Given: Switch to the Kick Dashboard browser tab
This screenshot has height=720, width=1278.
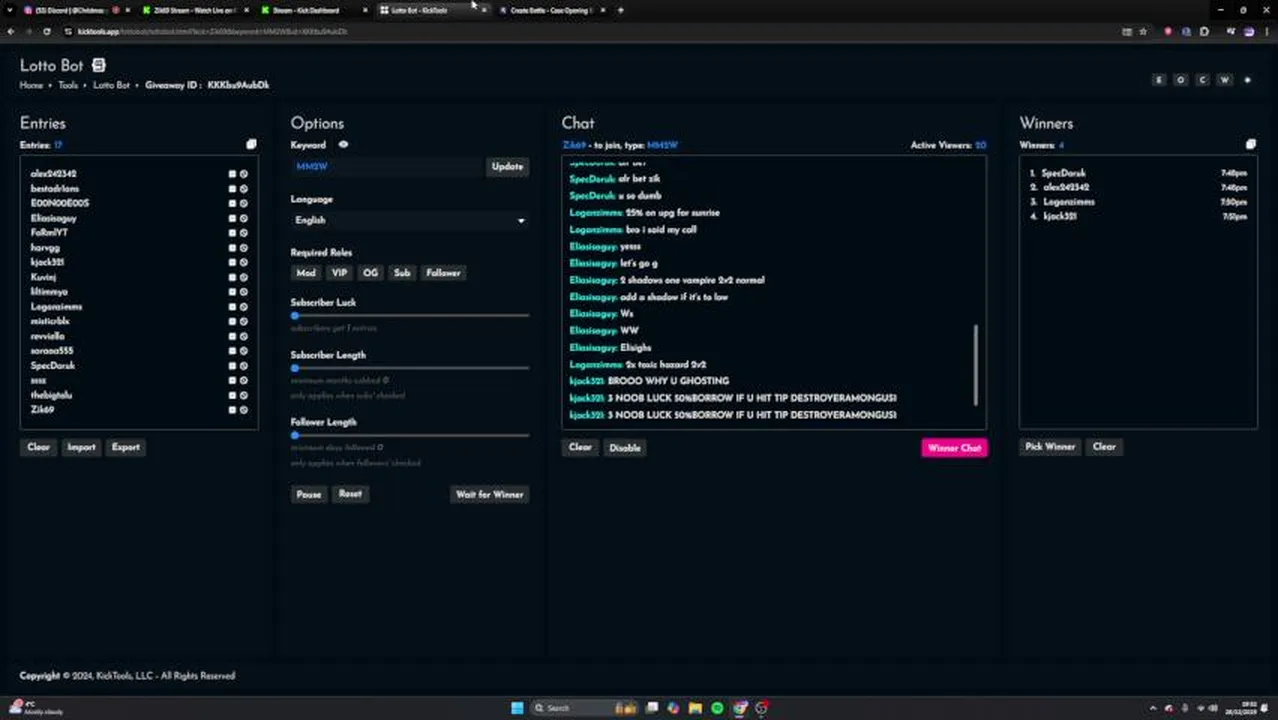Looking at the screenshot, I should coord(312,10).
